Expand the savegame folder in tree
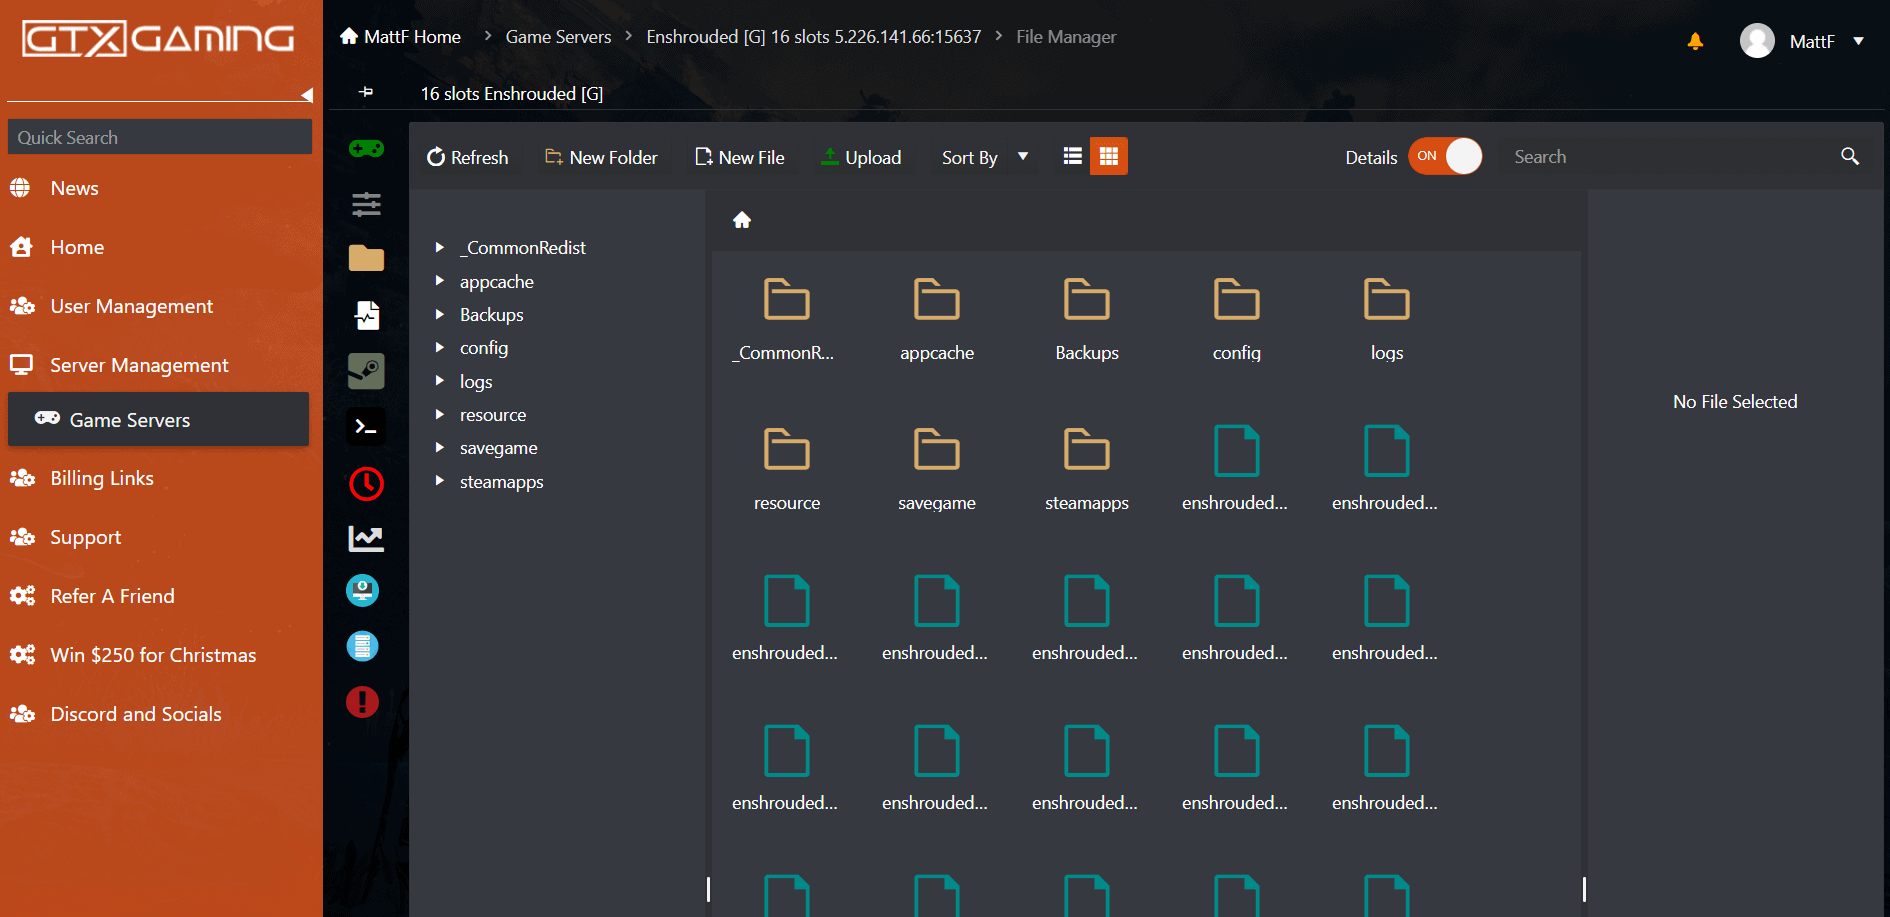Image resolution: width=1890 pixels, height=917 pixels. [x=439, y=448]
